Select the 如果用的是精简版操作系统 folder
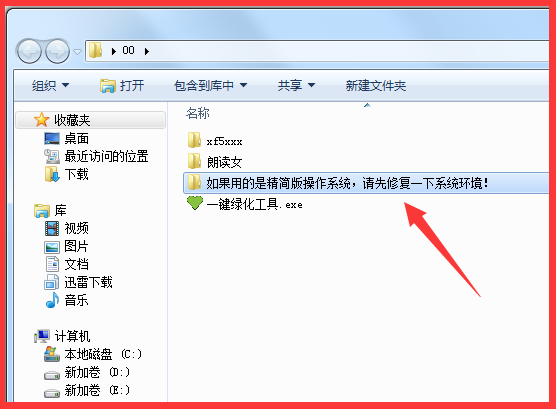The image size is (556, 409). (366, 183)
